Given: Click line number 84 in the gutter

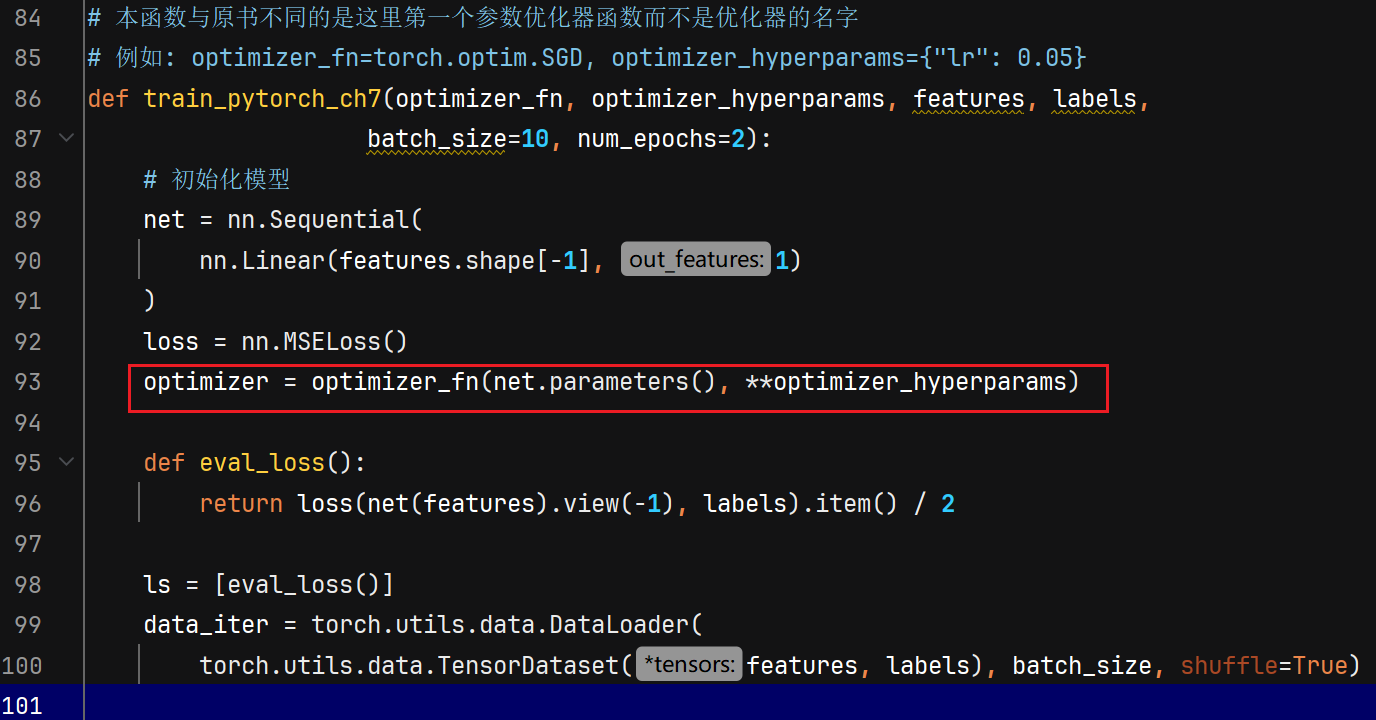Looking at the screenshot, I should 28,17.
